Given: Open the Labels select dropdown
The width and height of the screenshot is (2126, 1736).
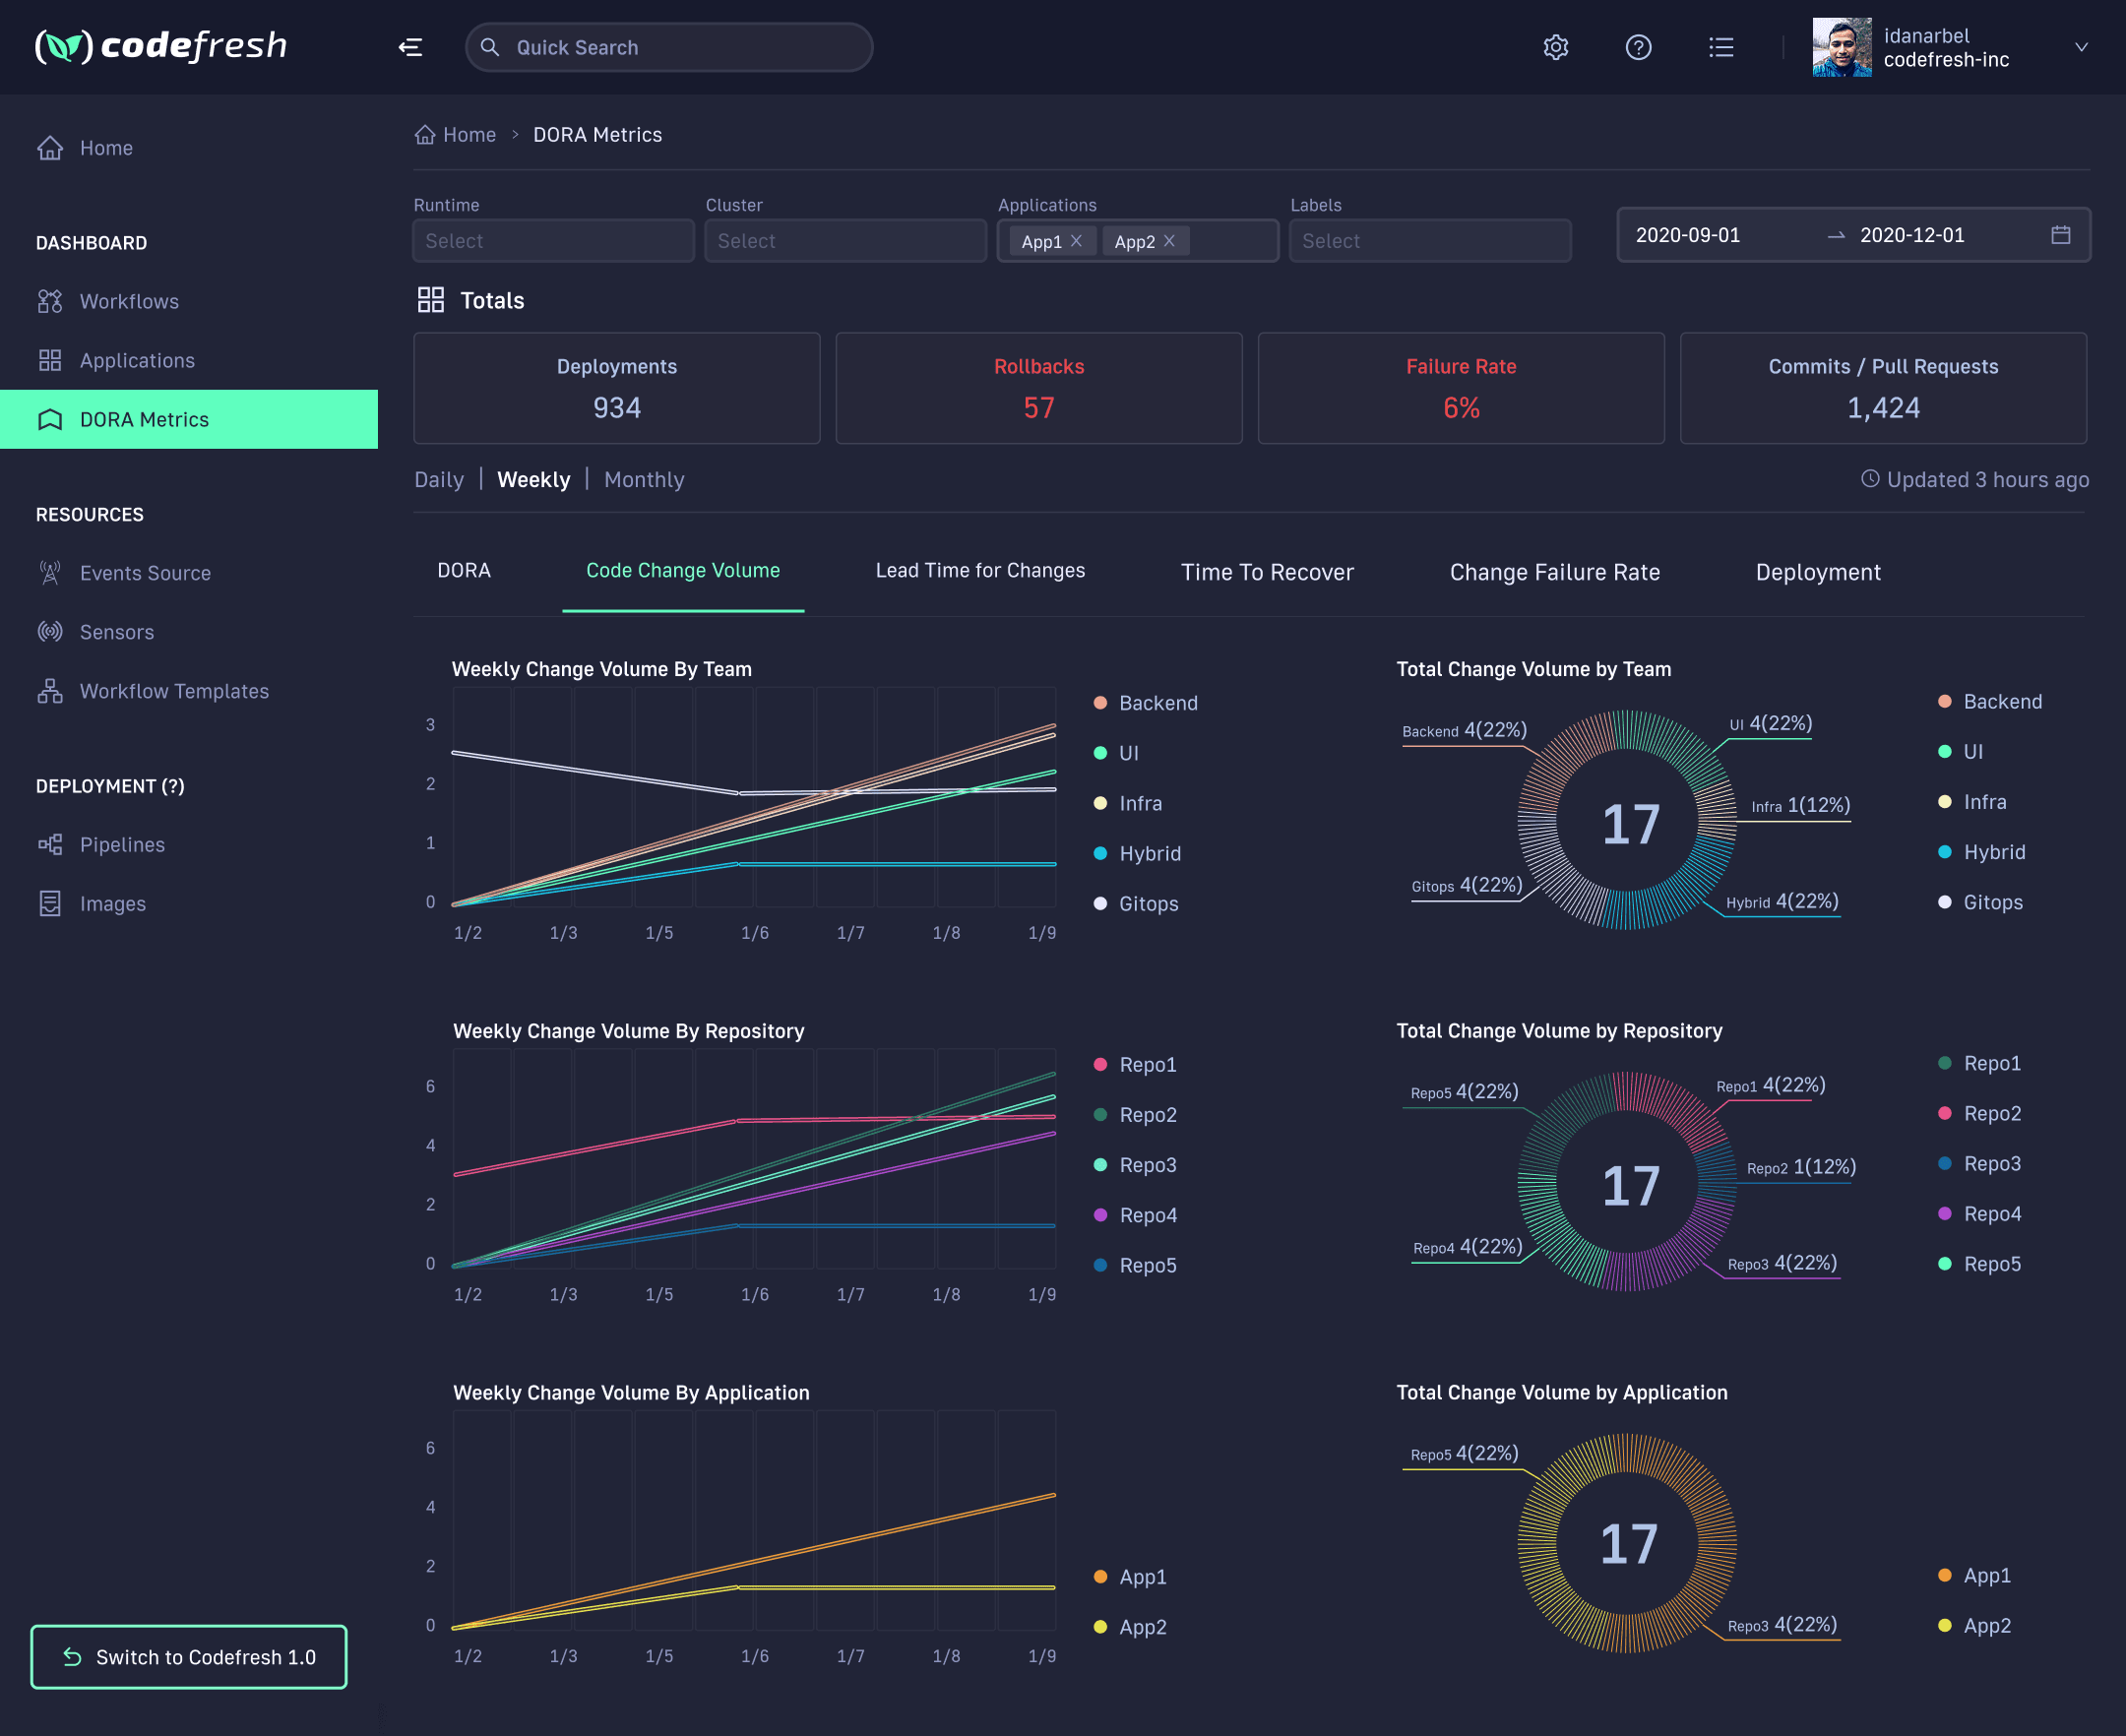Looking at the screenshot, I should pyautogui.click(x=1429, y=241).
